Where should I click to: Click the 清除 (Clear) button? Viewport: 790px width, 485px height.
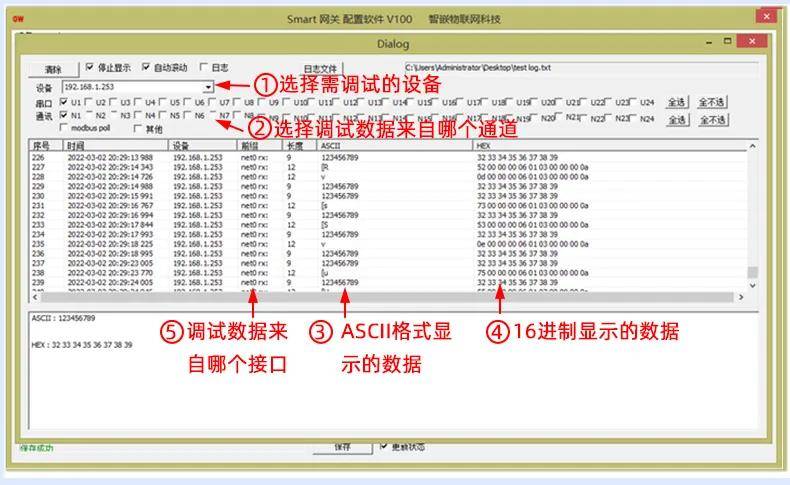[53, 69]
